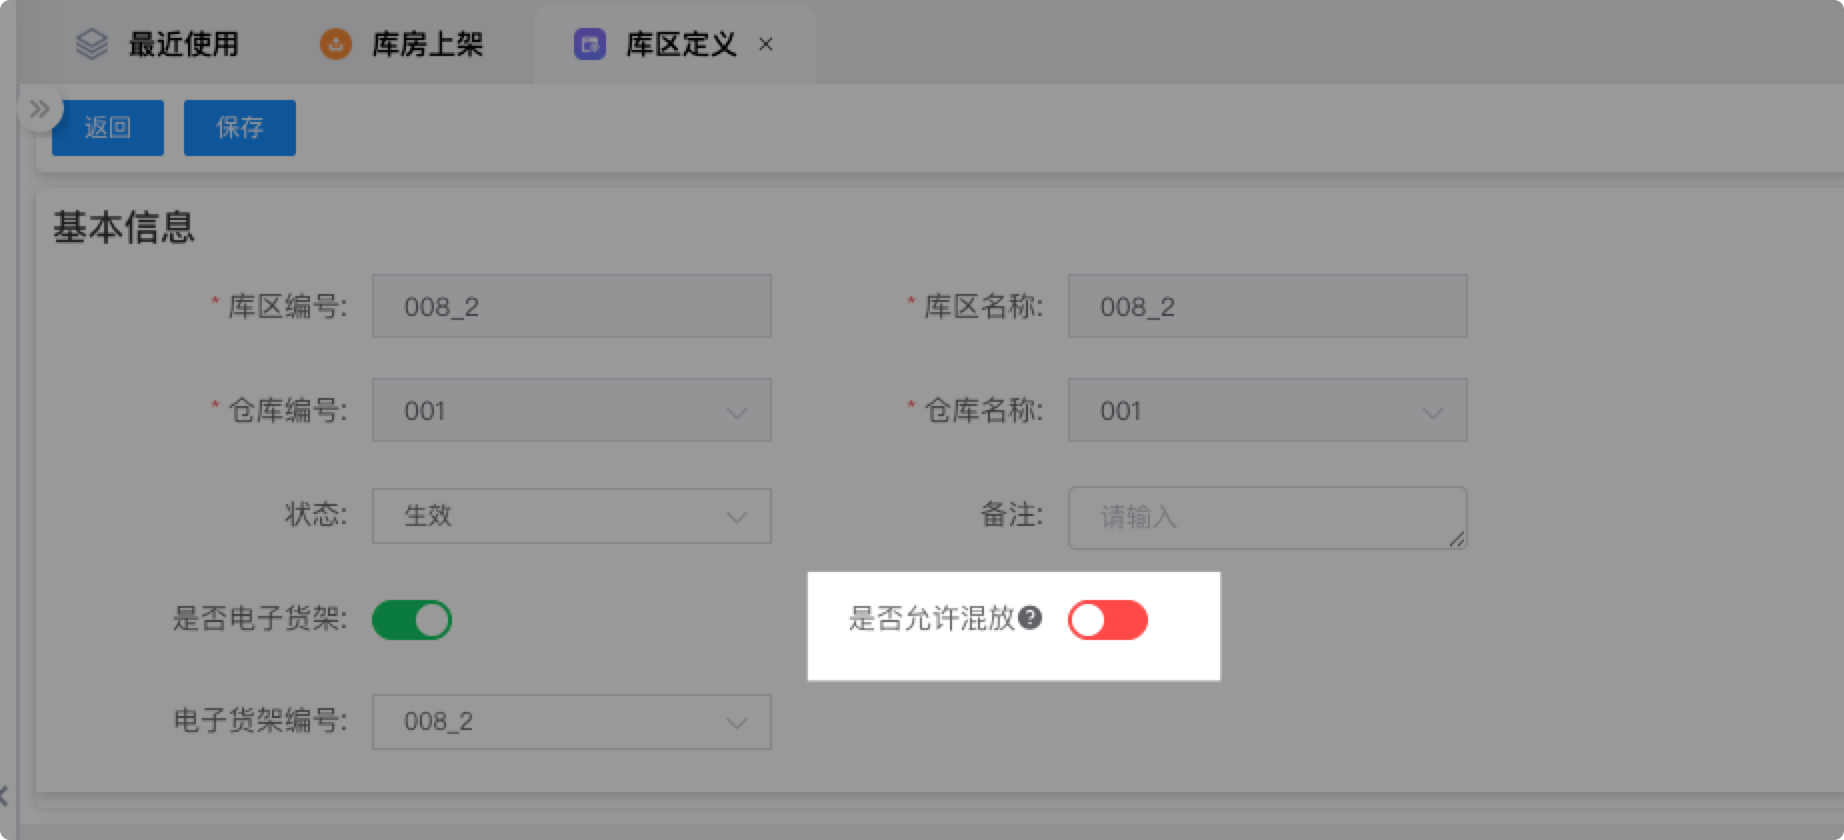Close the 库区定义 tab
This screenshot has height=840, width=1844.
pos(766,44)
